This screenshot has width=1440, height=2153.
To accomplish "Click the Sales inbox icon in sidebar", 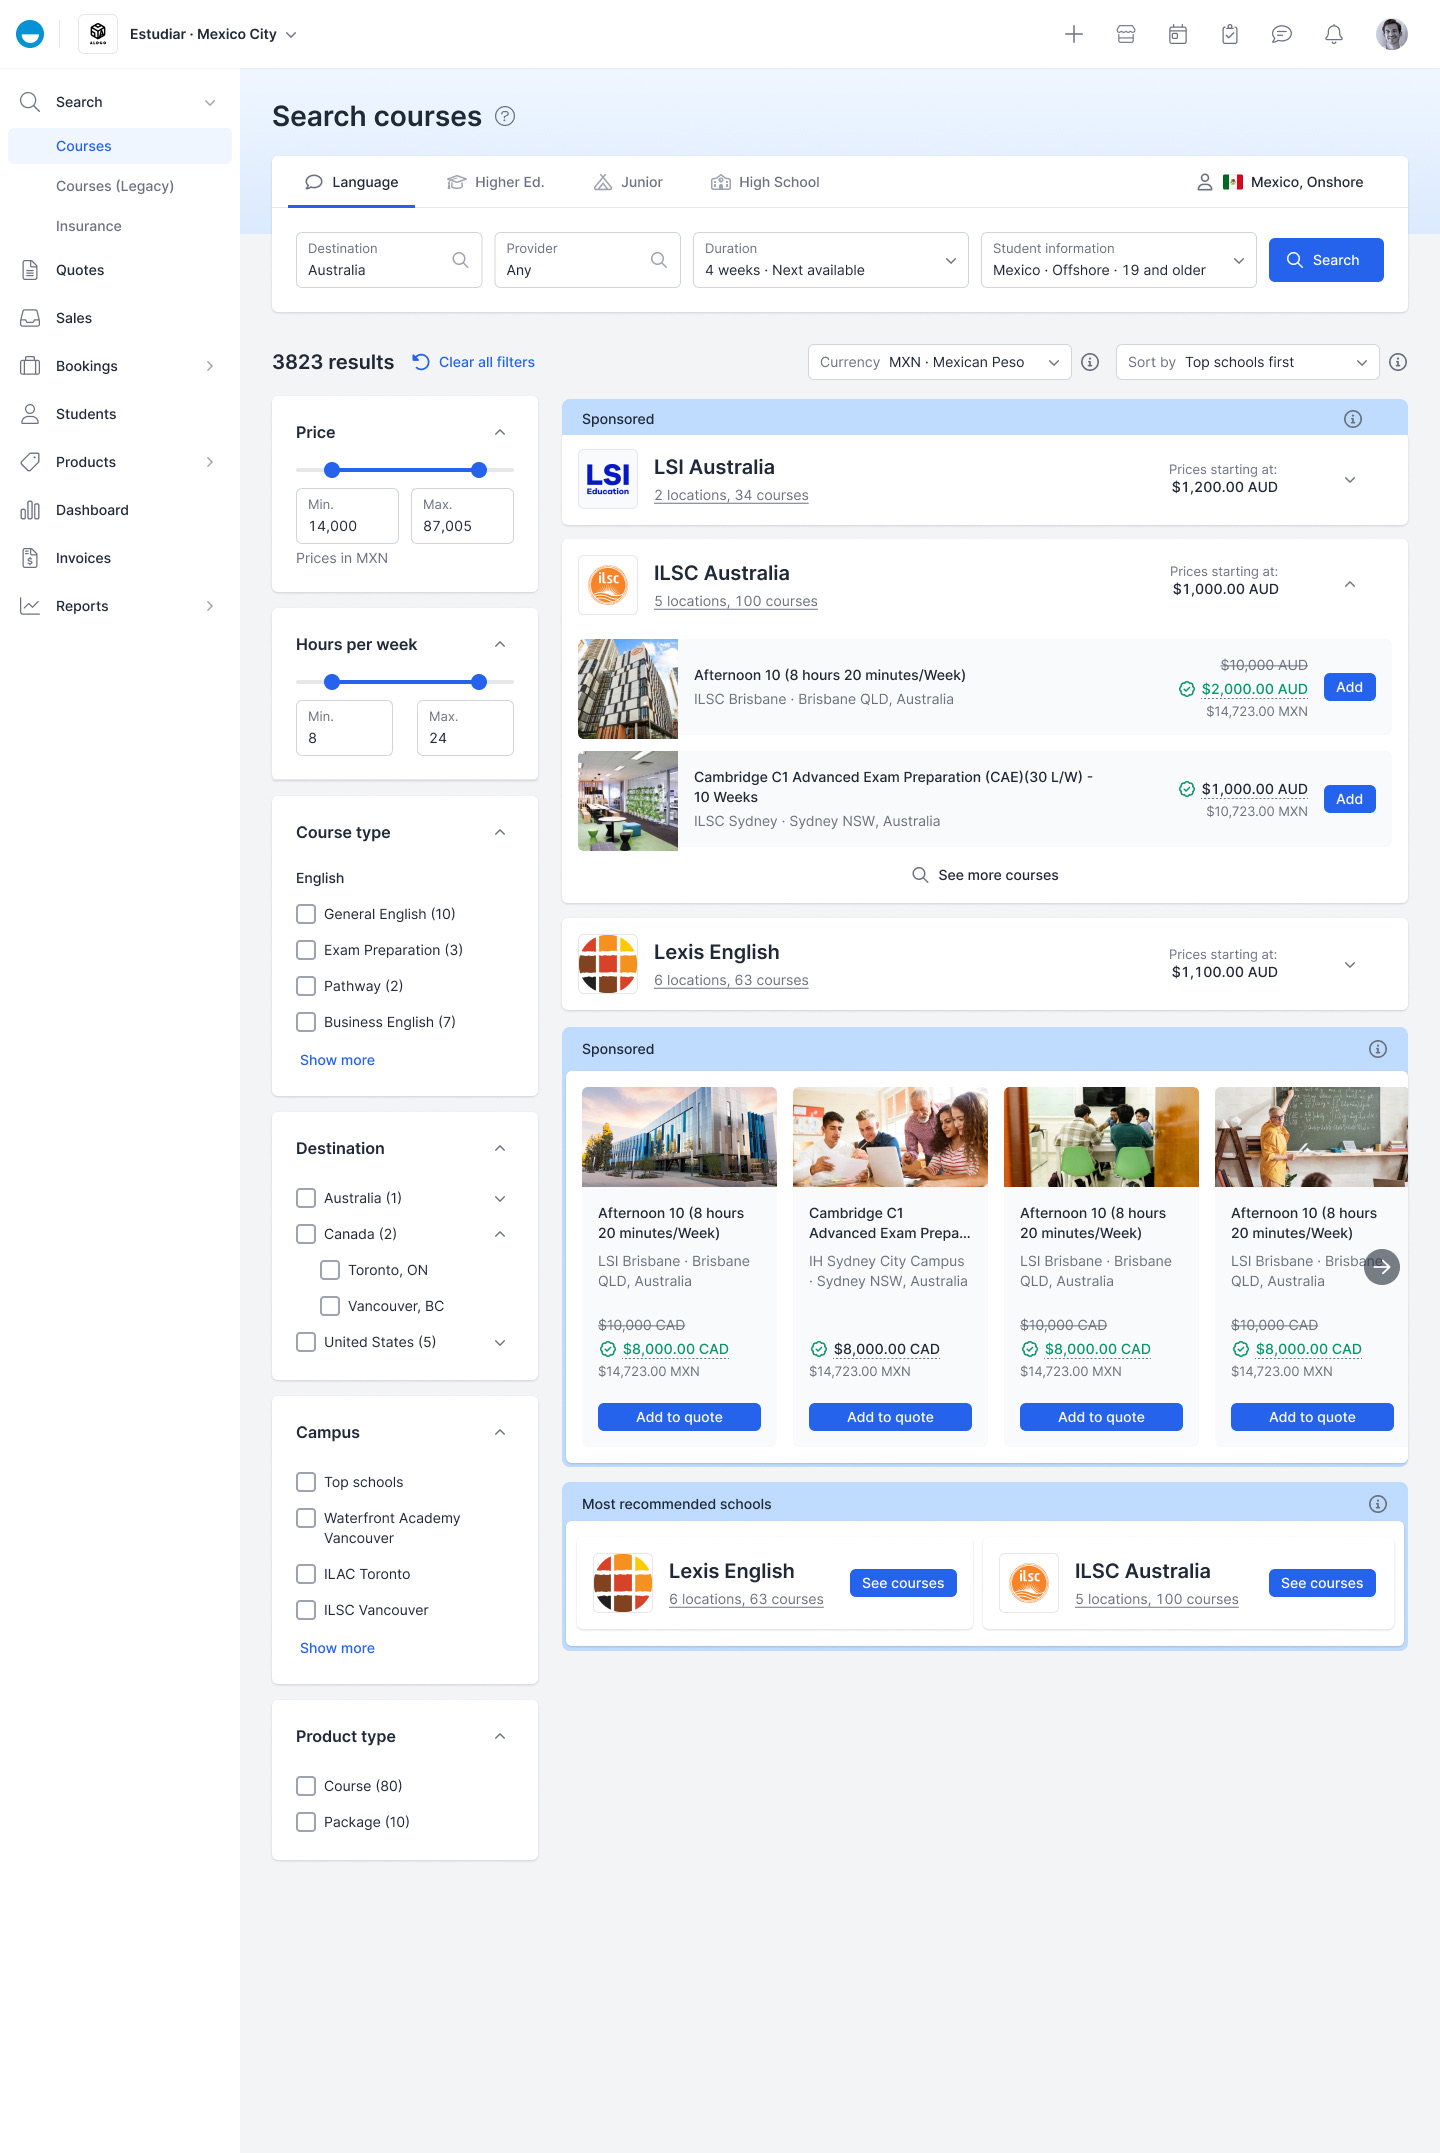I will [30, 318].
